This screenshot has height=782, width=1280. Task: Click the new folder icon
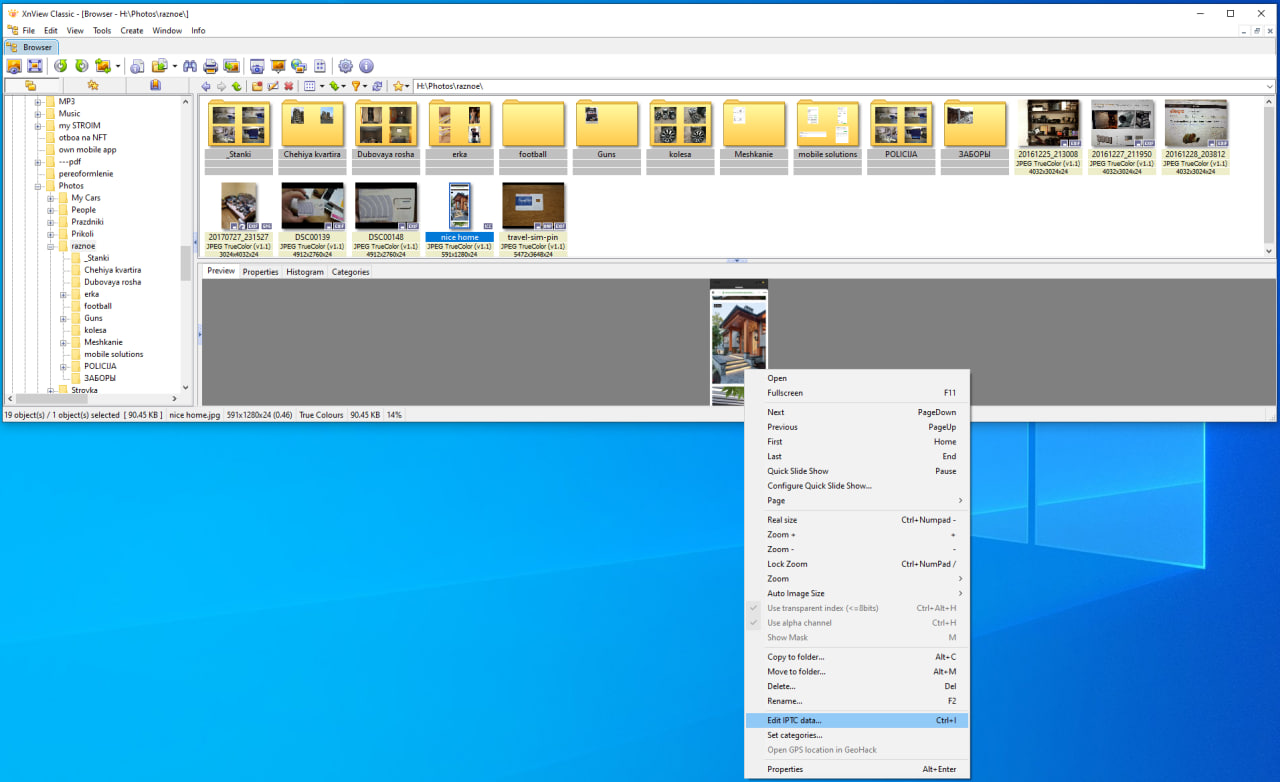(x=258, y=86)
